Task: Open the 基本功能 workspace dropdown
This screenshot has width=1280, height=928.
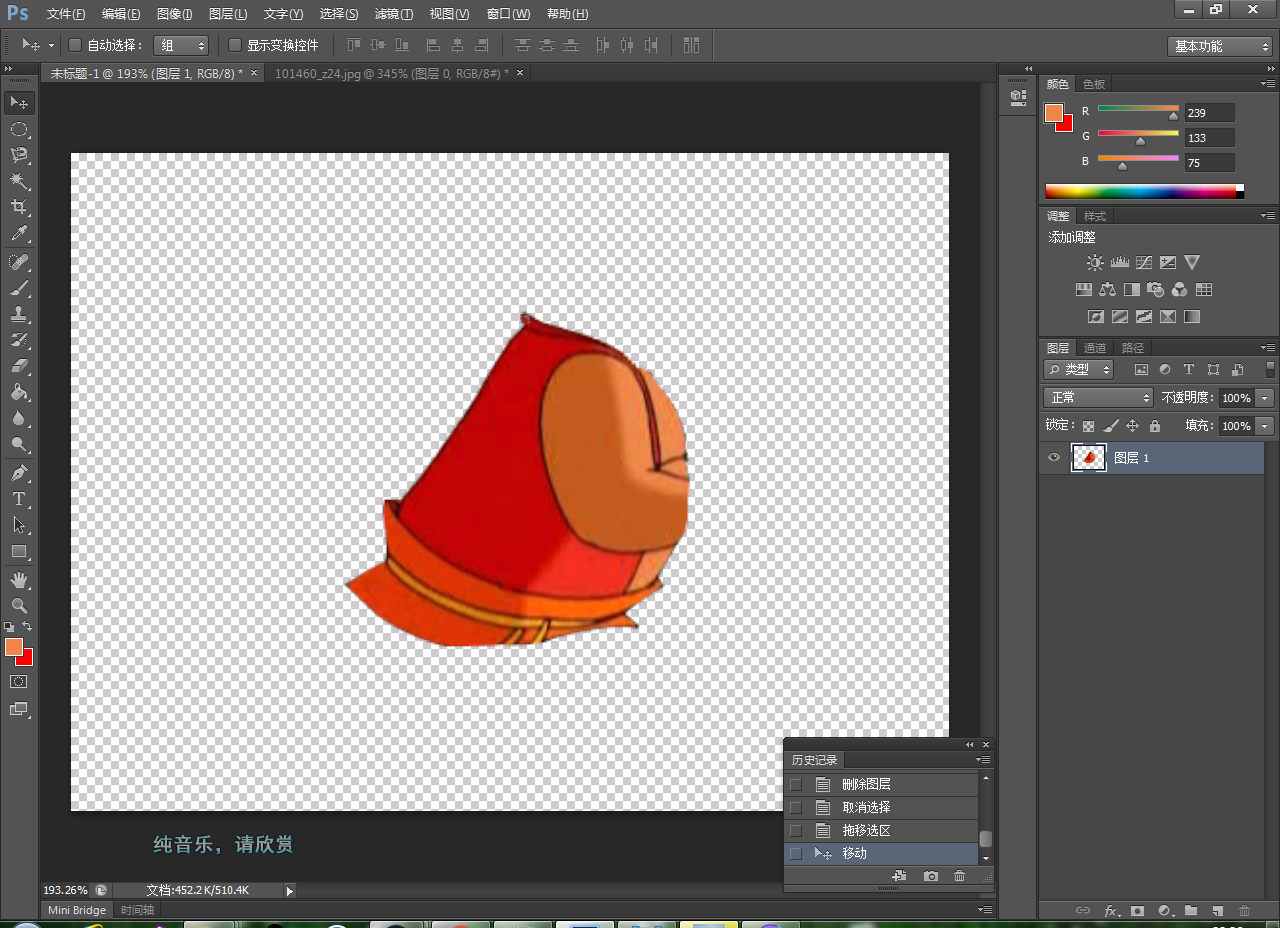Action: coord(1219,46)
